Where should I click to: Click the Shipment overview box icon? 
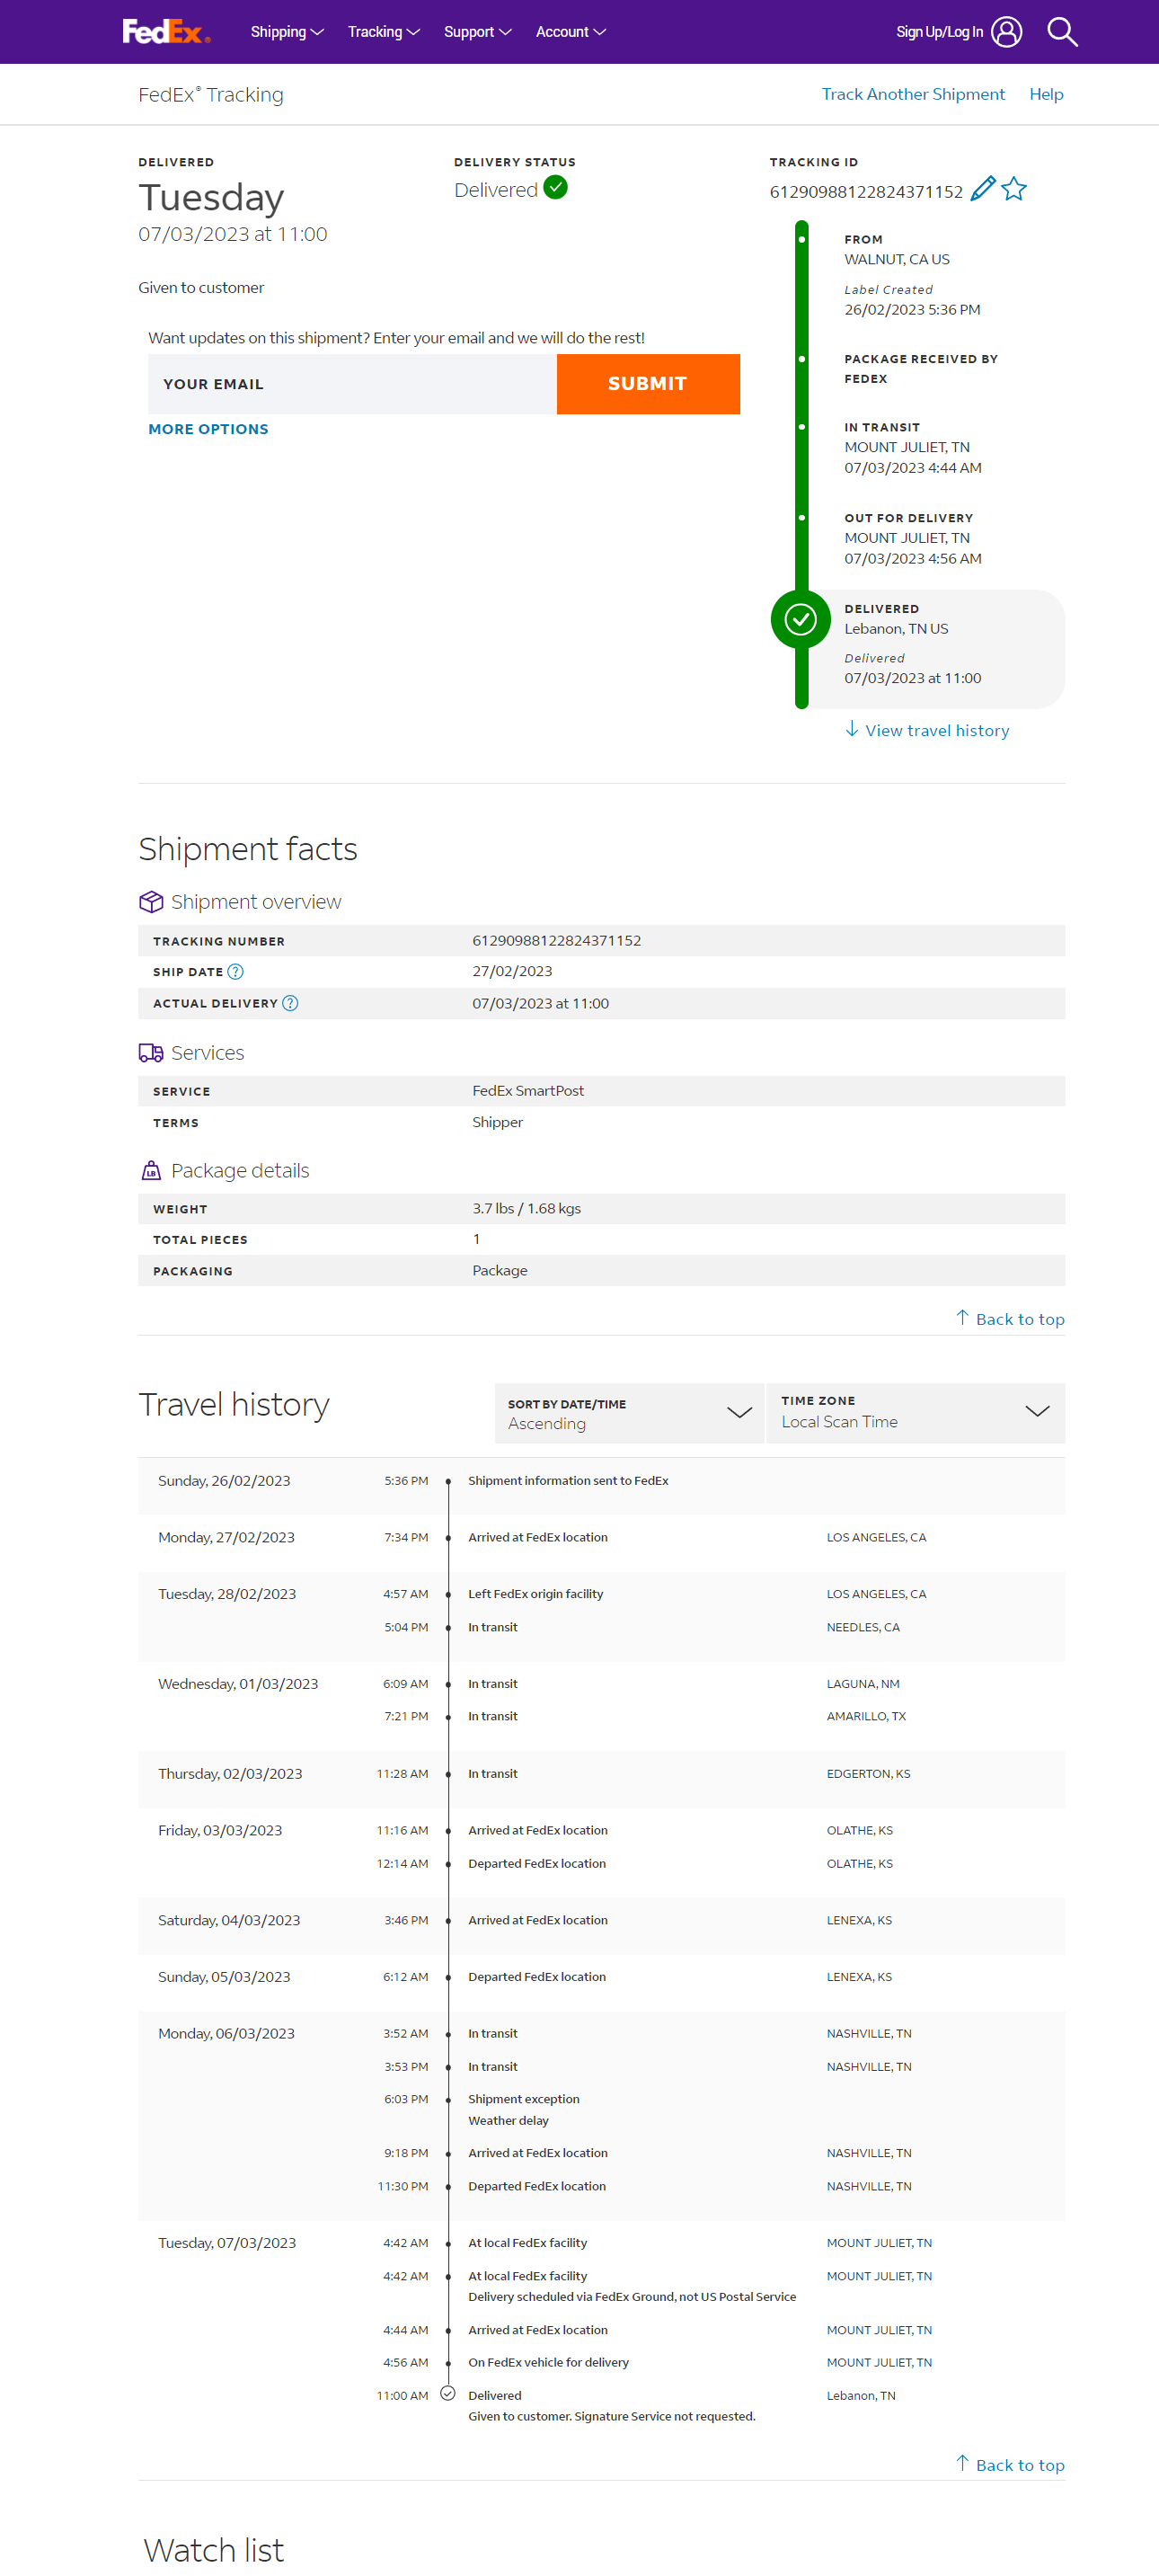coord(151,901)
